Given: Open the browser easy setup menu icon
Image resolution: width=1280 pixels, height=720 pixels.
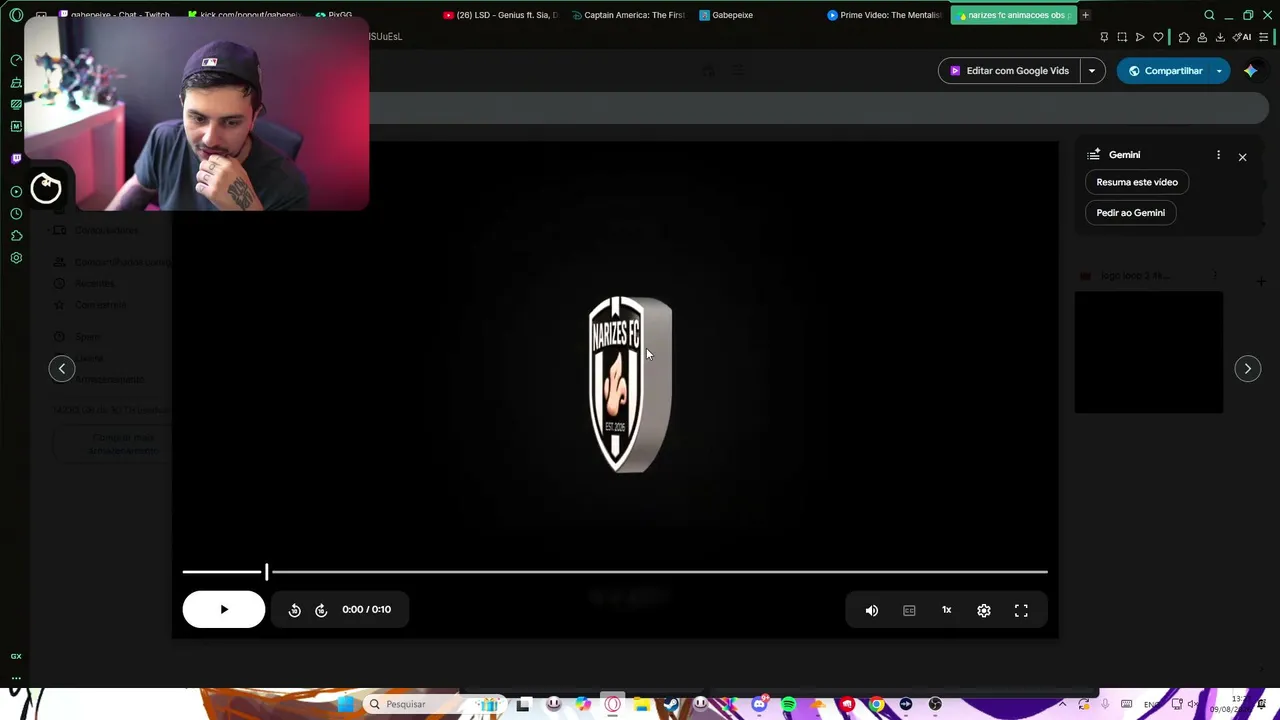Looking at the screenshot, I should point(1264,37).
